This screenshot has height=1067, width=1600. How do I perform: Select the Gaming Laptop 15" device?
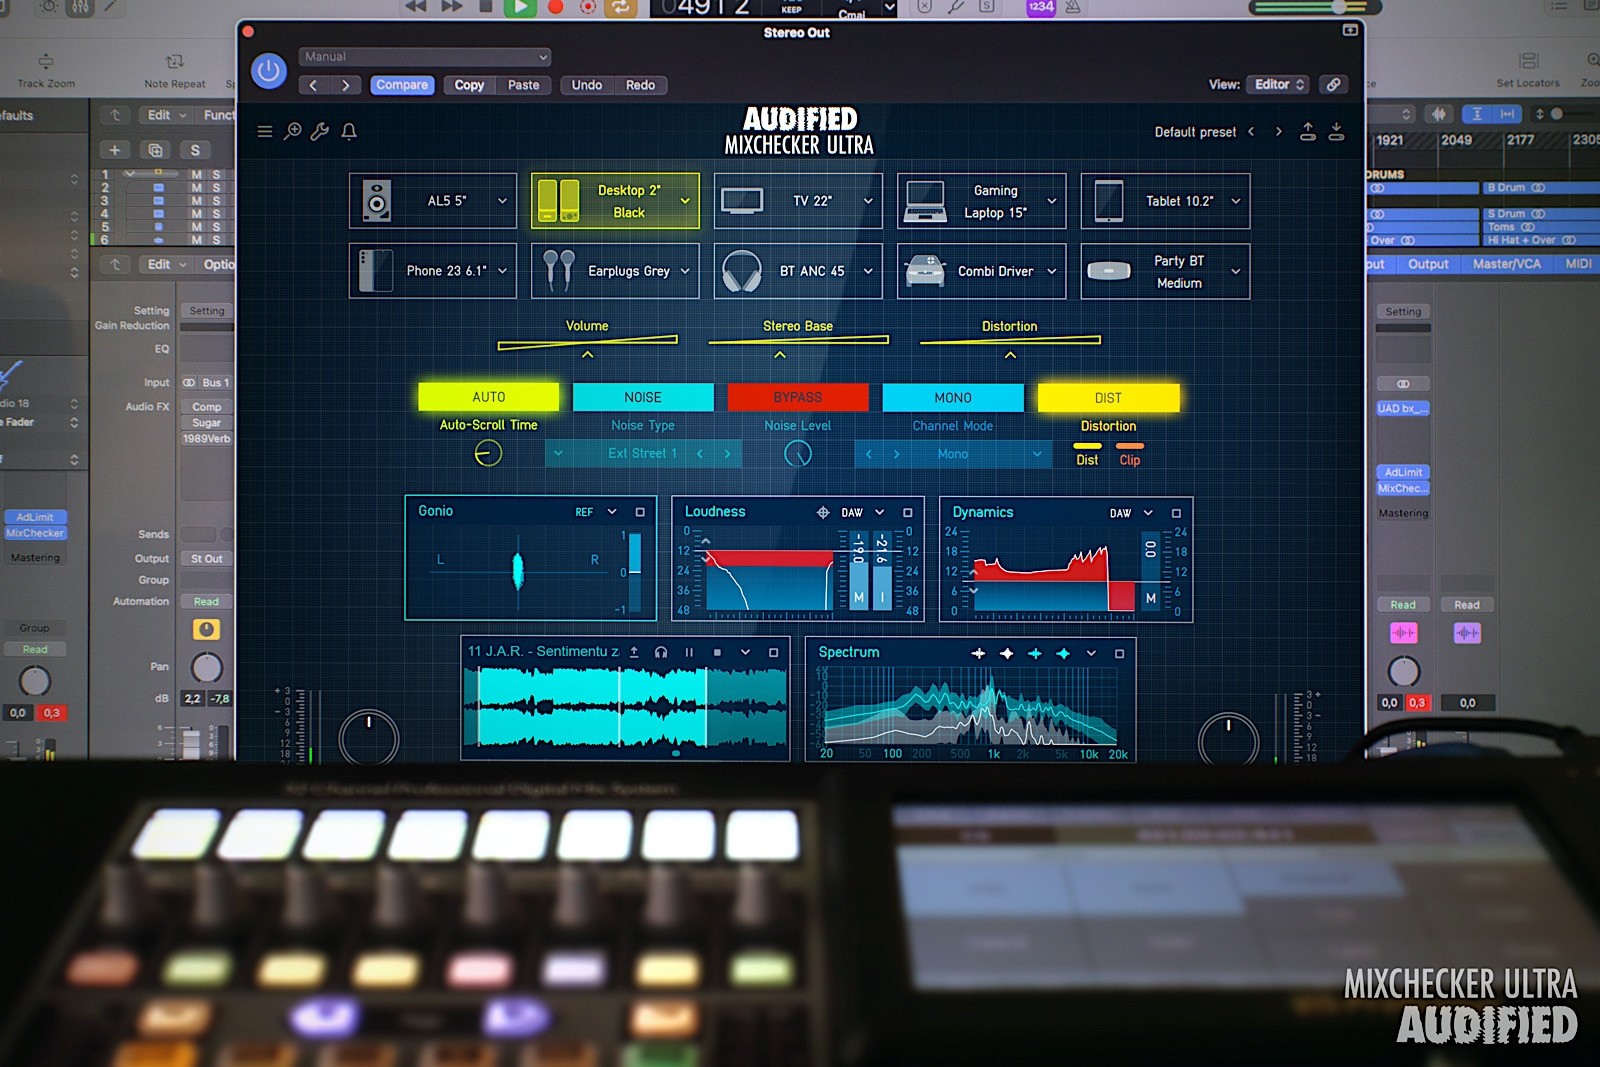[x=981, y=201]
